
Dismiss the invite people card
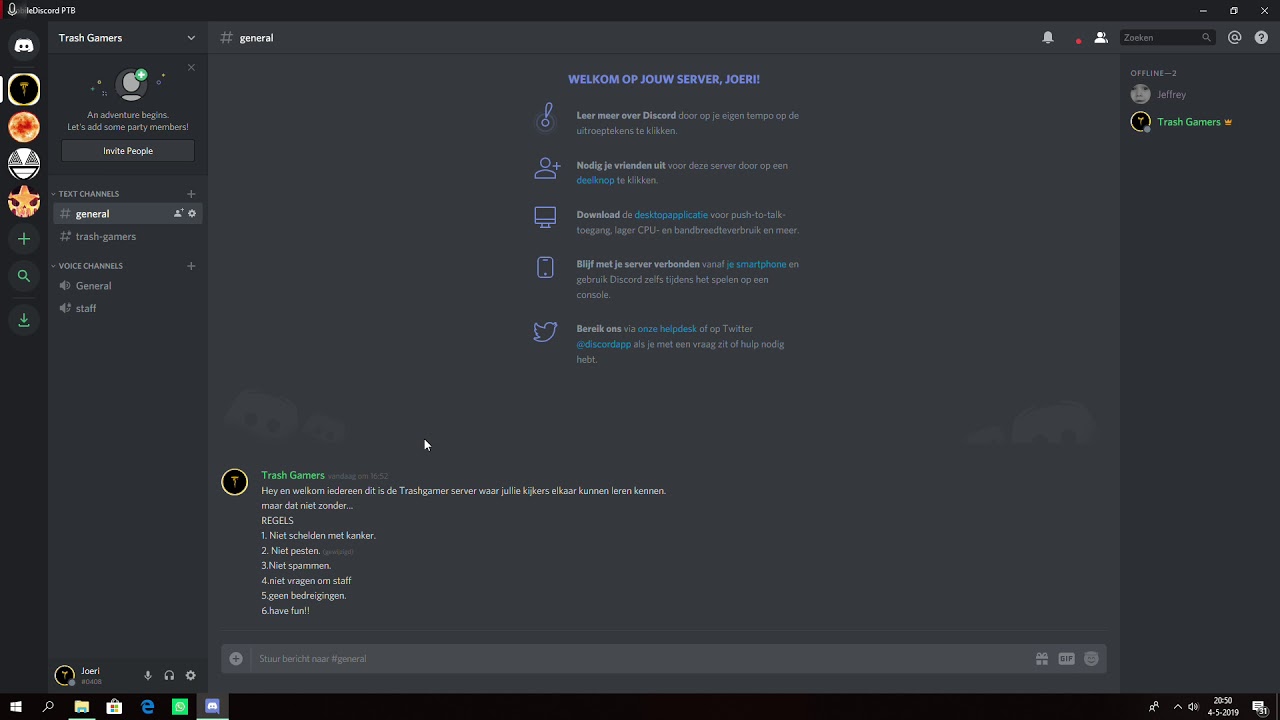tap(191, 67)
